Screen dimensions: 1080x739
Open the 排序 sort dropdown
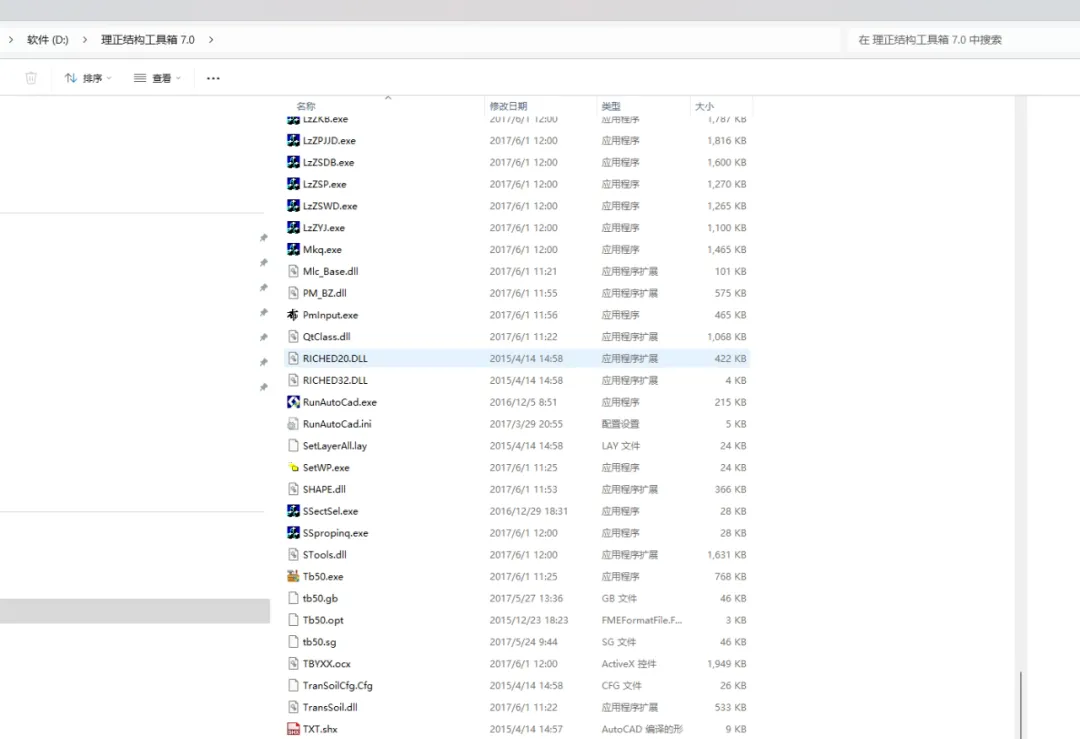88,79
